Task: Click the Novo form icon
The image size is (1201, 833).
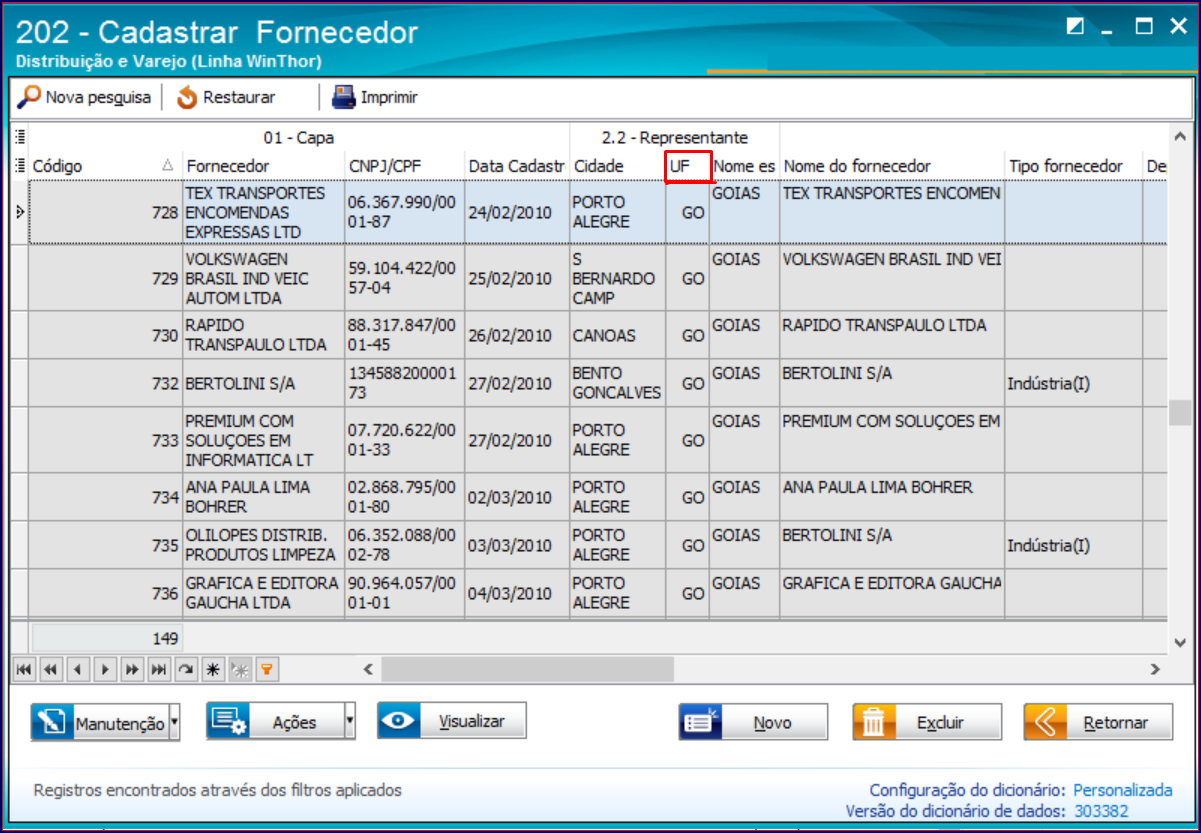Action: point(701,722)
